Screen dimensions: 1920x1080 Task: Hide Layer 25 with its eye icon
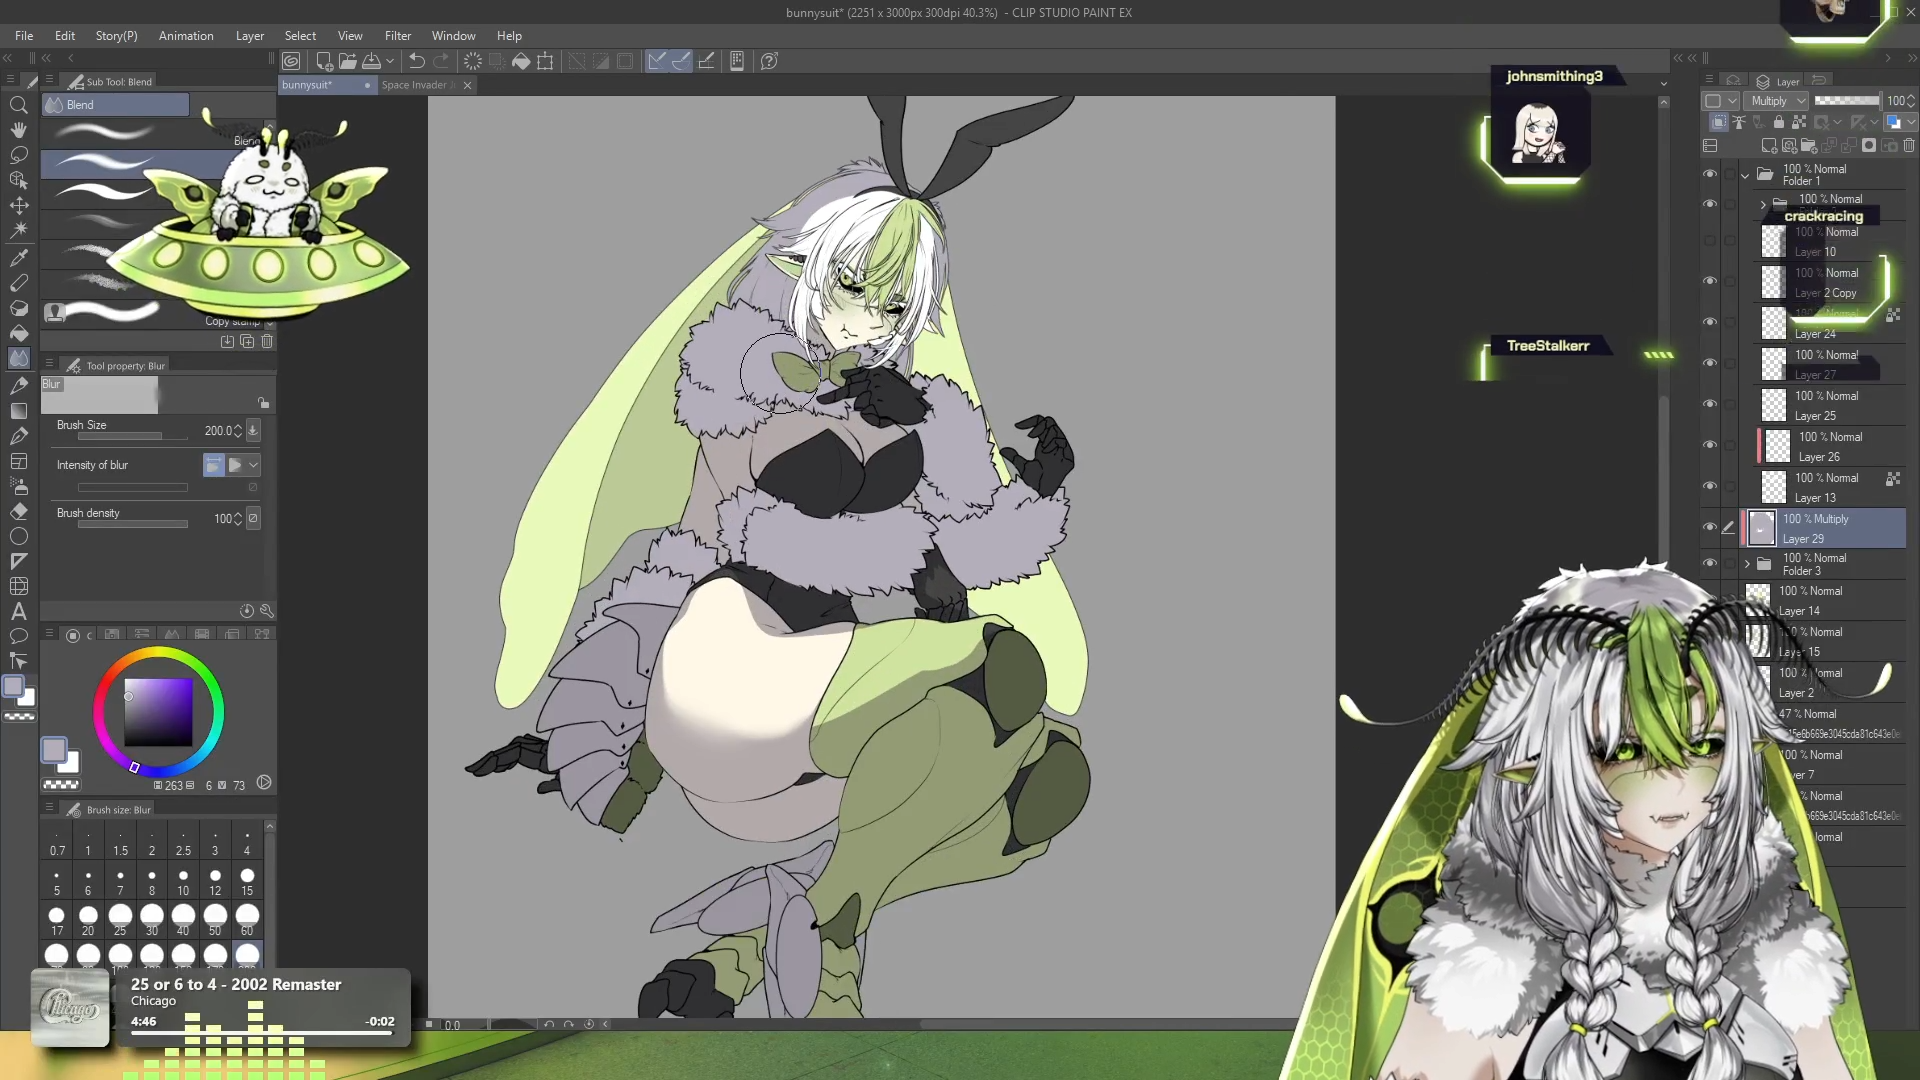1710,404
